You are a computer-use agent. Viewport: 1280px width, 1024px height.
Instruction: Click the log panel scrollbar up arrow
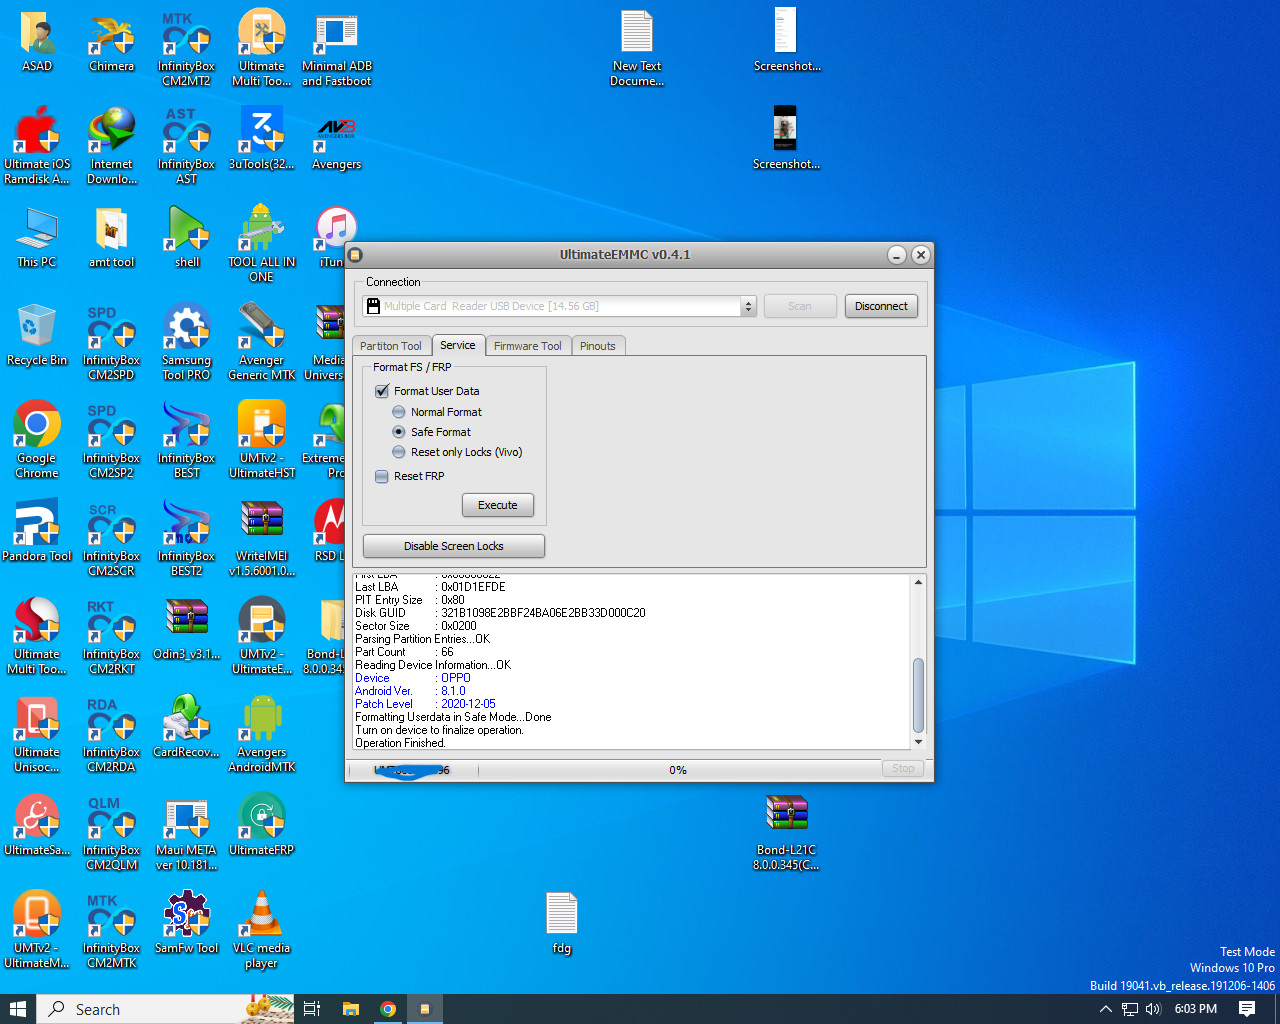[918, 582]
